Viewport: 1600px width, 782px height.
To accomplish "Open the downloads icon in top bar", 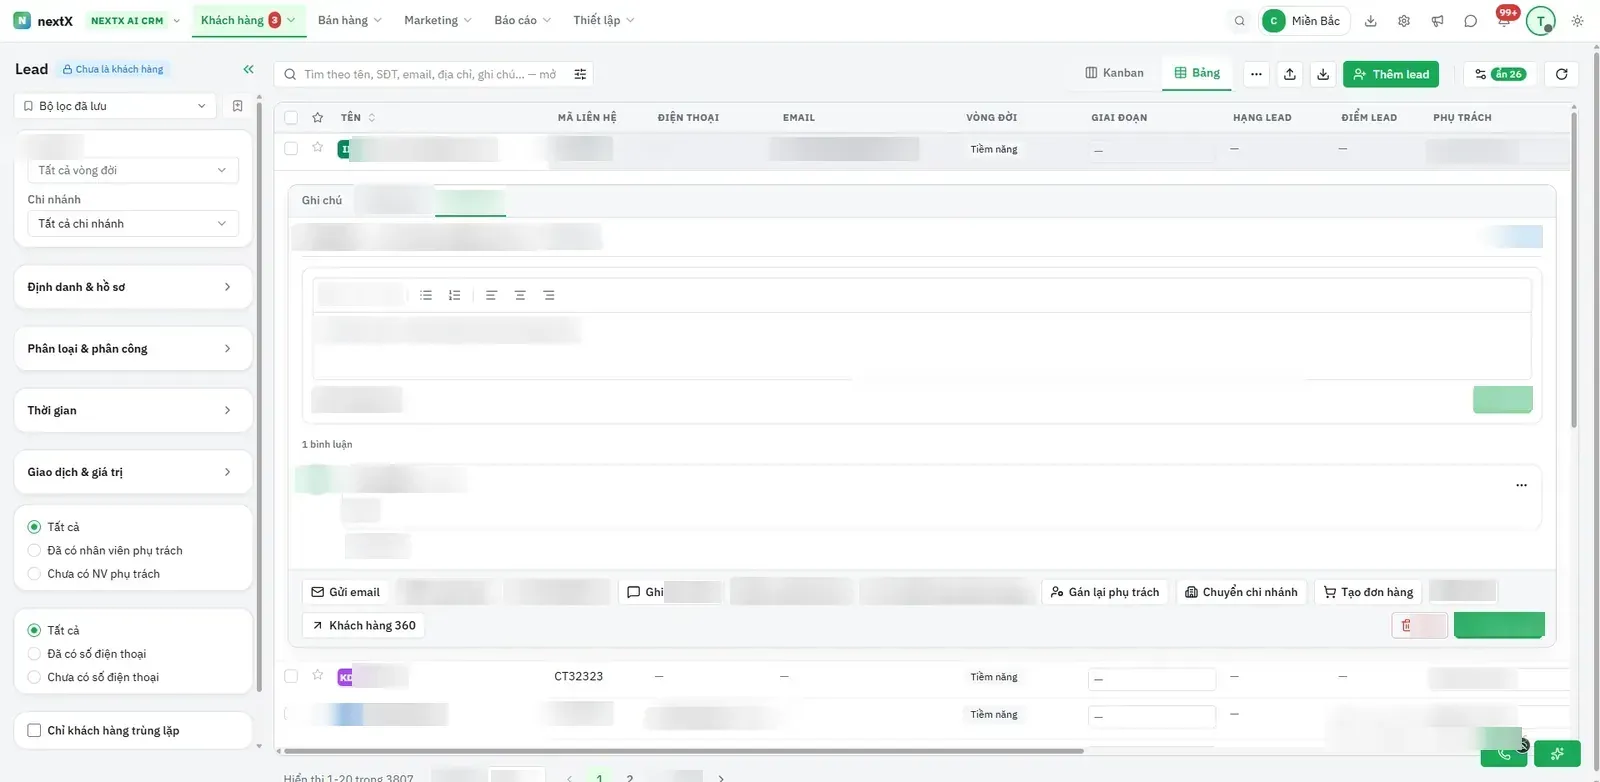I will (x=1371, y=21).
